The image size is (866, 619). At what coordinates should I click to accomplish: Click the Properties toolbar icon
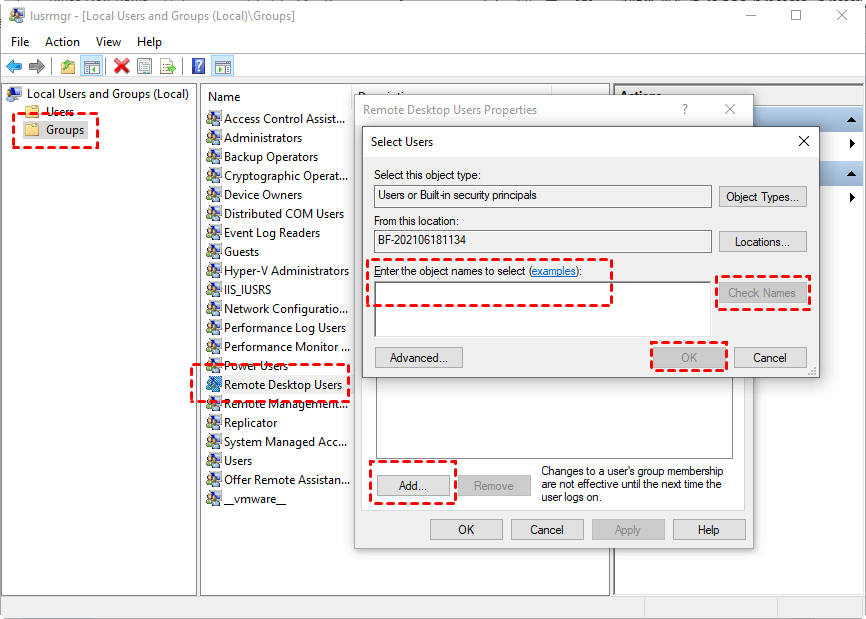click(x=145, y=67)
